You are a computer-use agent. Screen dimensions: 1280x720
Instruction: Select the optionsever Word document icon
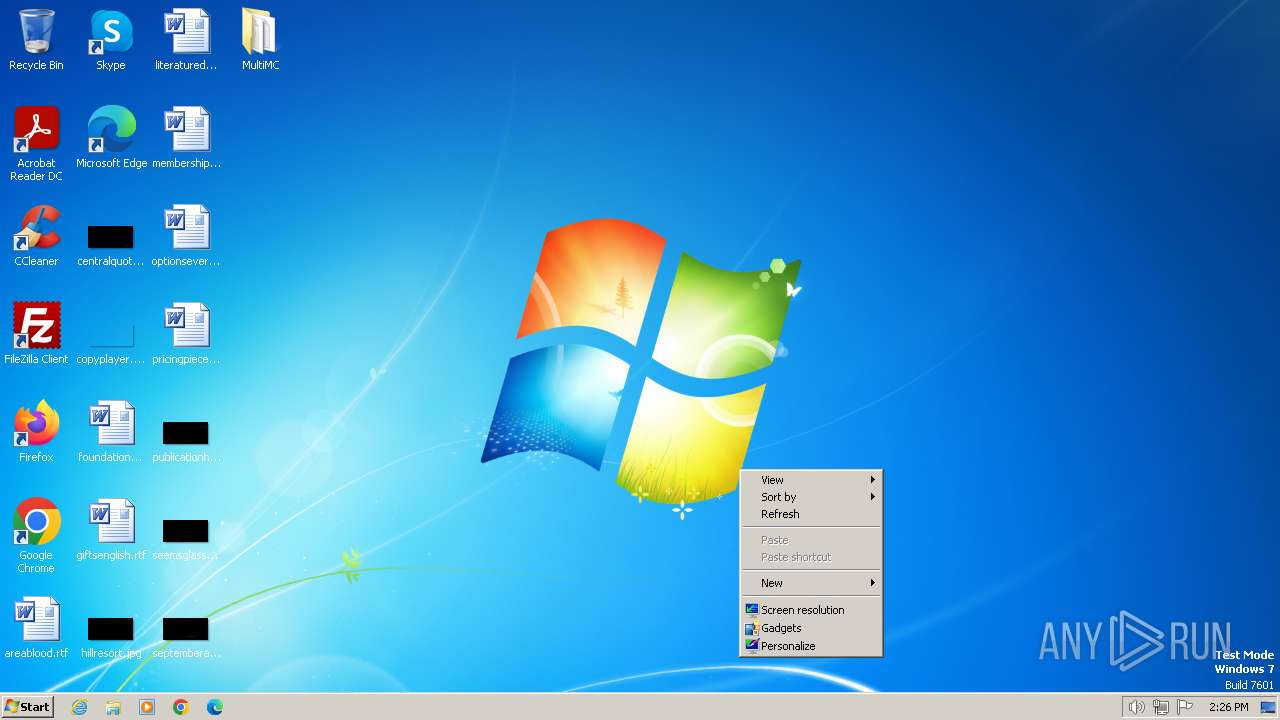click(186, 236)
